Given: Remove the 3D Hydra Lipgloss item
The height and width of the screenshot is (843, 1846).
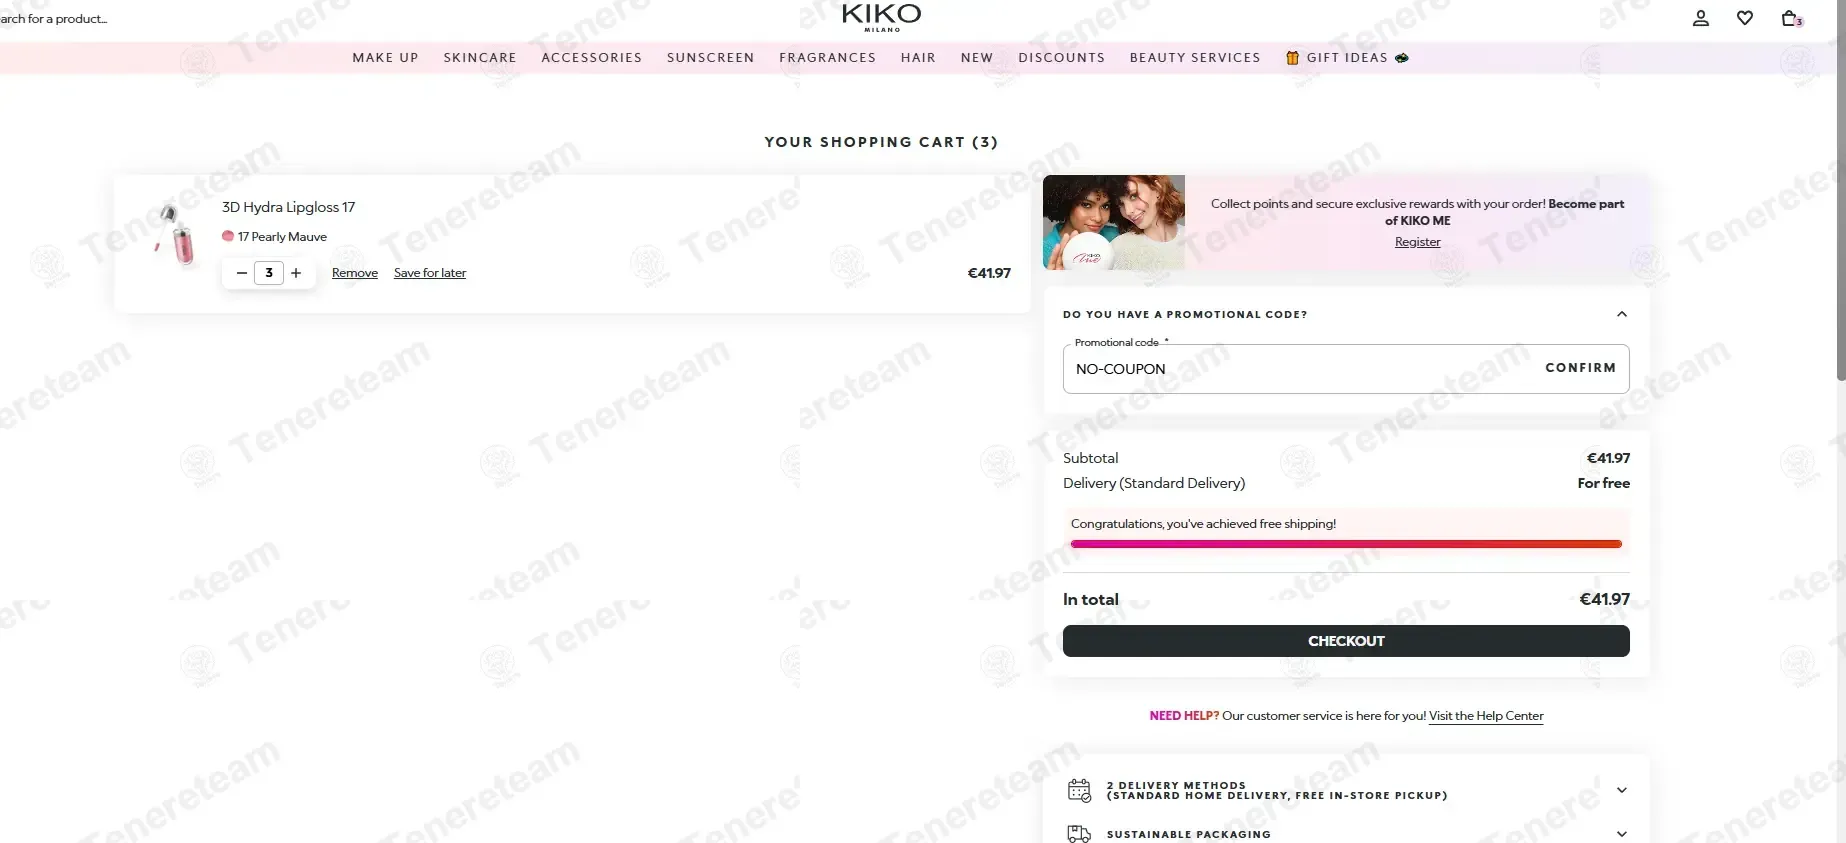Looking at the screenshot, I should click(355, 273).
